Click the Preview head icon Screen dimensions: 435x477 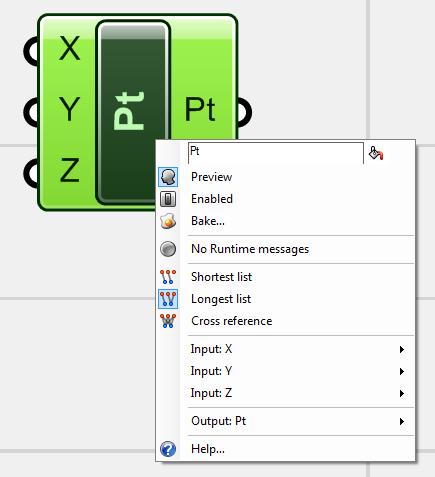[x=168, y=177]
